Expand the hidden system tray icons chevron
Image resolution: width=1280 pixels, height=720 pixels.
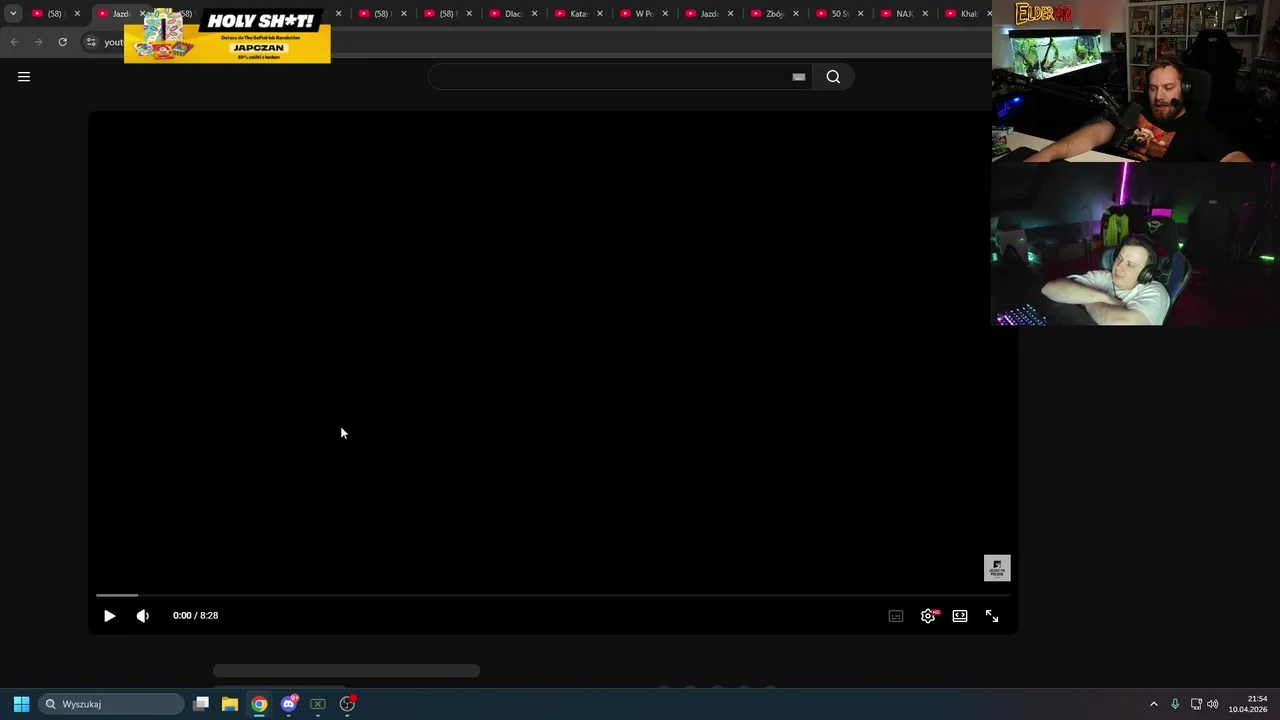(1154, 704)
